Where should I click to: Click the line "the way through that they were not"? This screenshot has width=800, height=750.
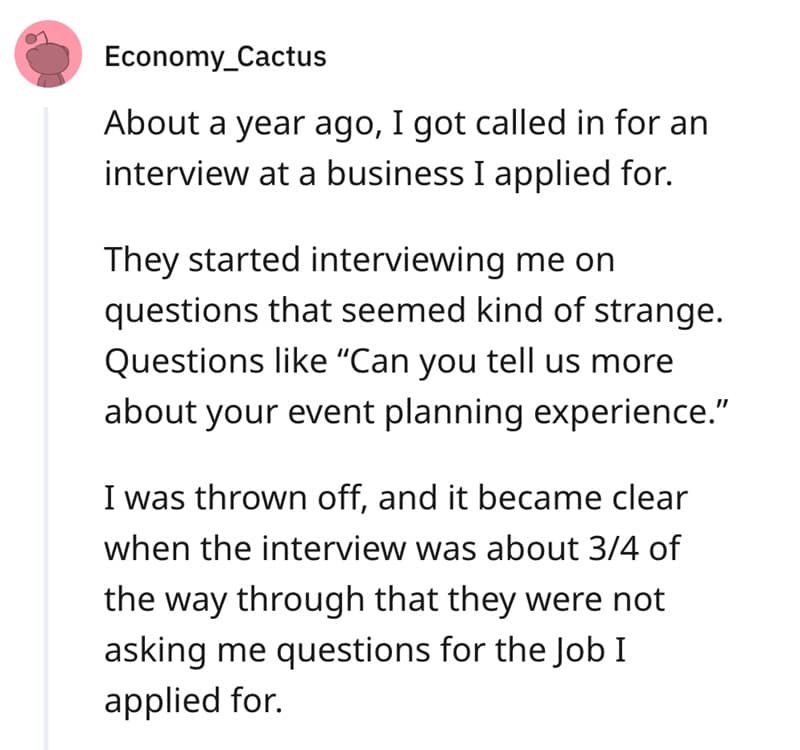[384, 600]
